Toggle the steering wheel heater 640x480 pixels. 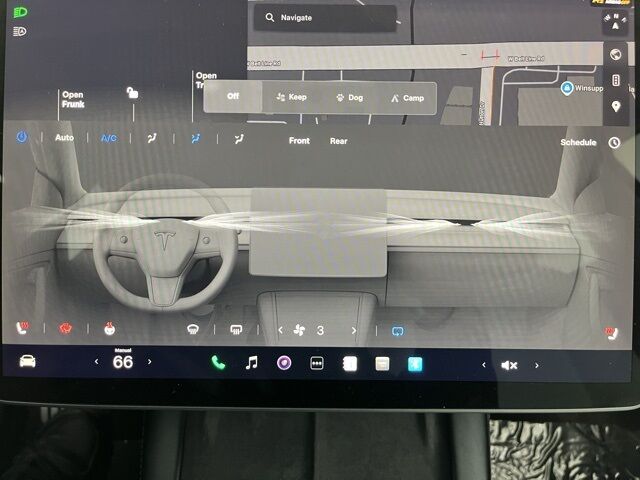[109, 329]
